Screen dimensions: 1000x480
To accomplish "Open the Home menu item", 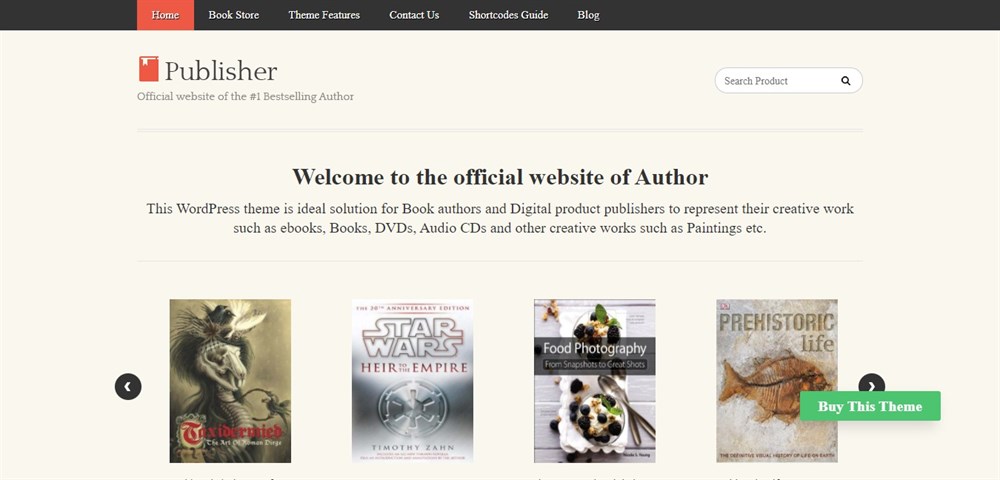I will 165,15.
